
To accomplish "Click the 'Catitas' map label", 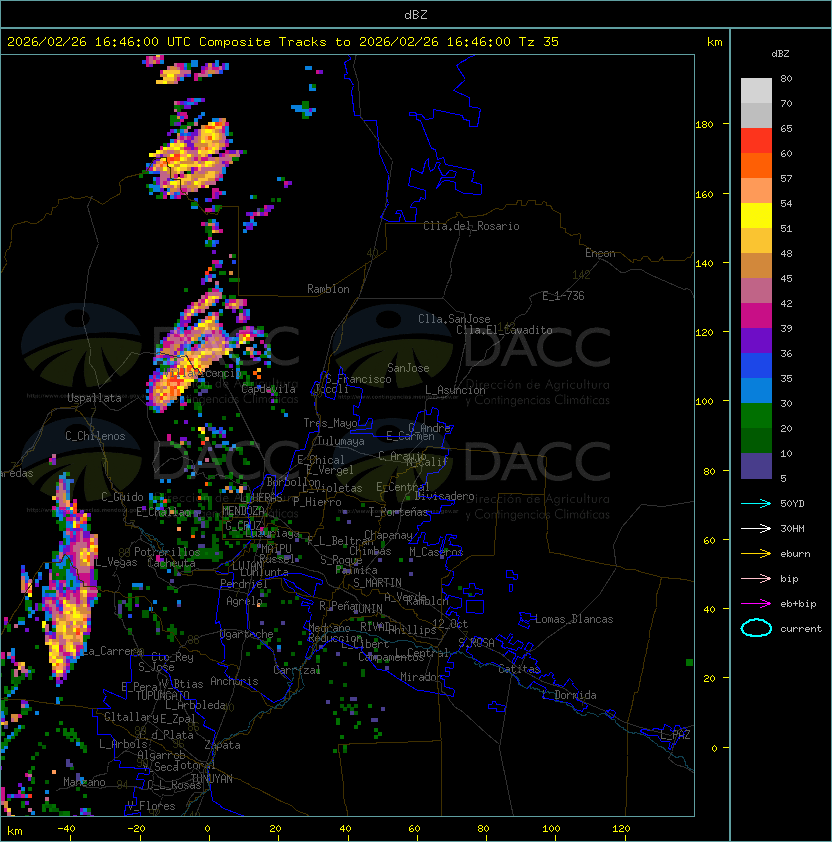I will pos(519,669).
